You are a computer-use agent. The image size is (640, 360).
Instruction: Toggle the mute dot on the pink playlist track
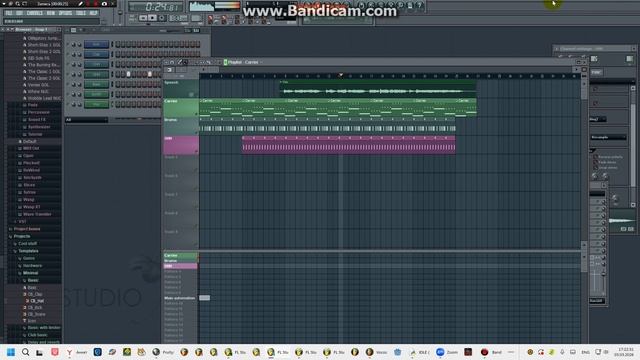[196, 151]
